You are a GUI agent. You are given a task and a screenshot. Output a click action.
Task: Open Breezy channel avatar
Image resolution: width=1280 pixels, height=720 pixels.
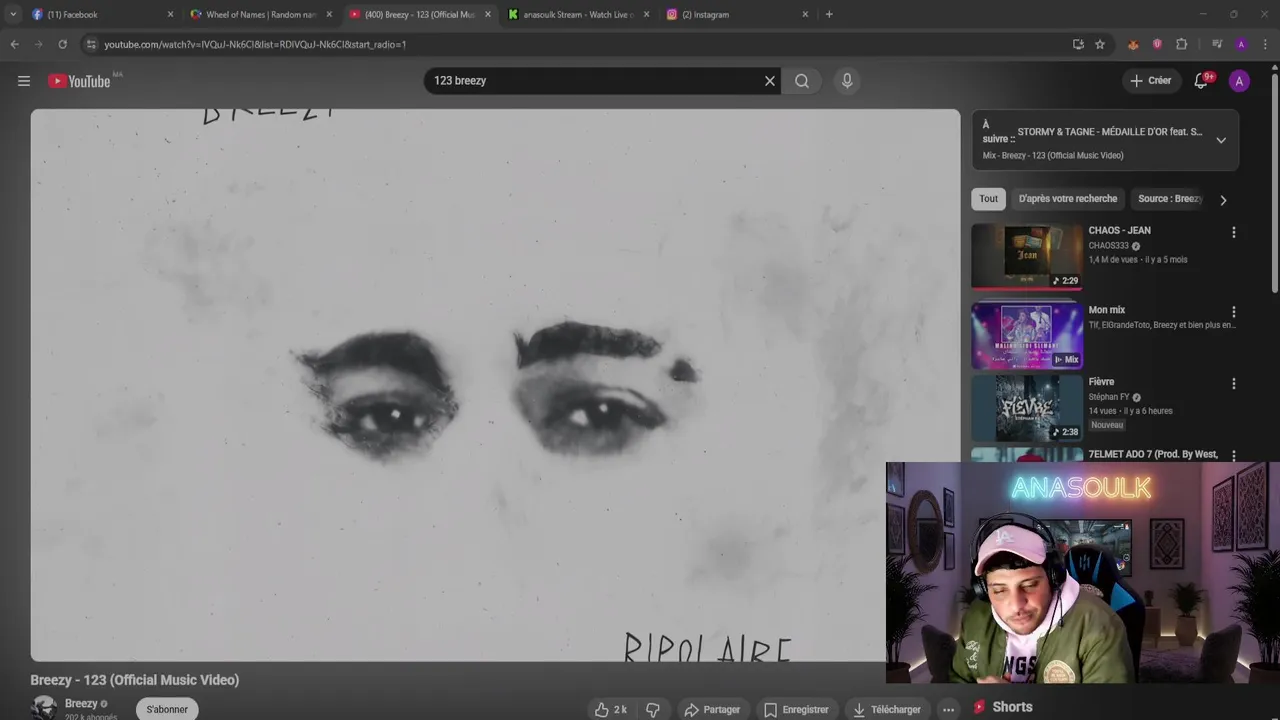tap(43, 707)
